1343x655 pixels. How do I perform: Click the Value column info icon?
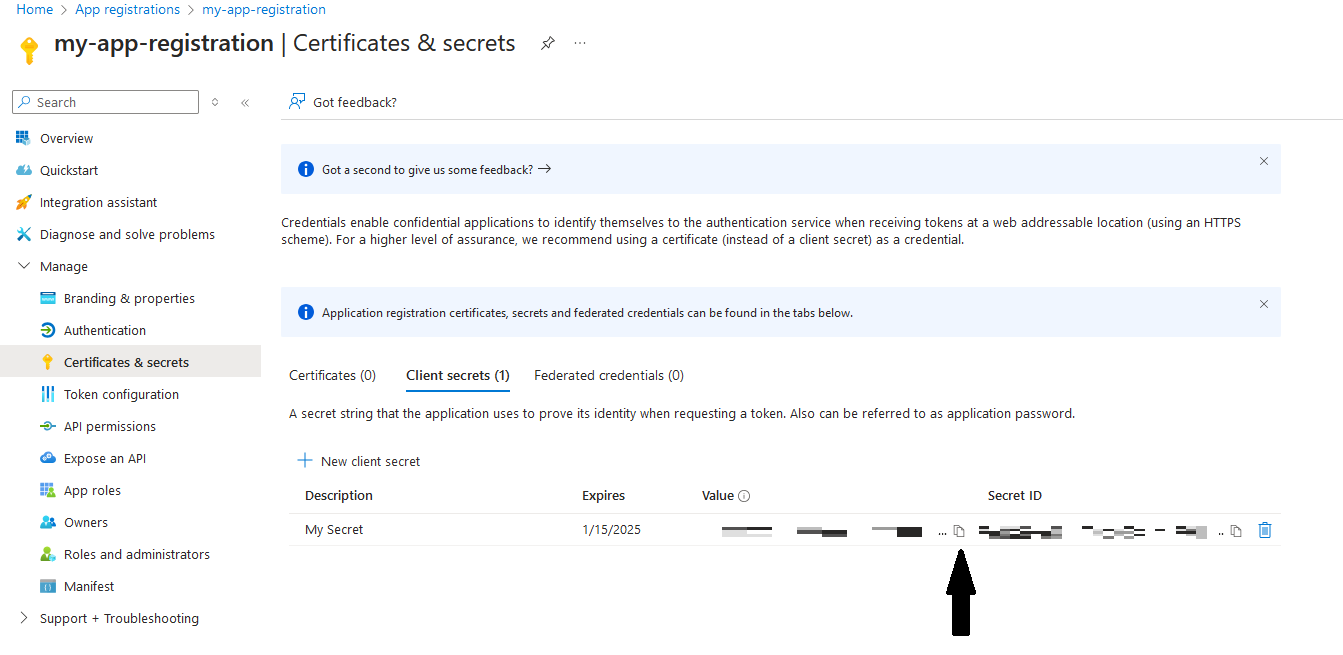pyautogui.click(x=744, y=496)
